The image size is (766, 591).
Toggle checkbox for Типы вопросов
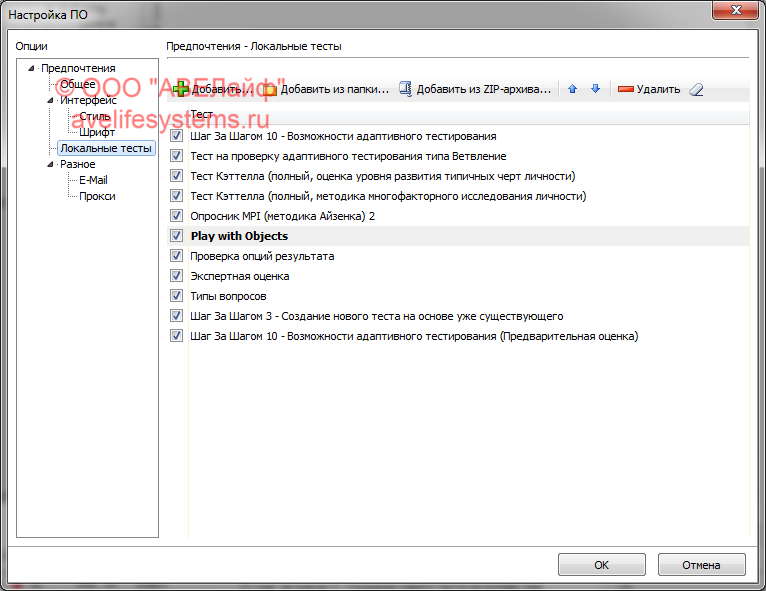click(x=177, y=296)
